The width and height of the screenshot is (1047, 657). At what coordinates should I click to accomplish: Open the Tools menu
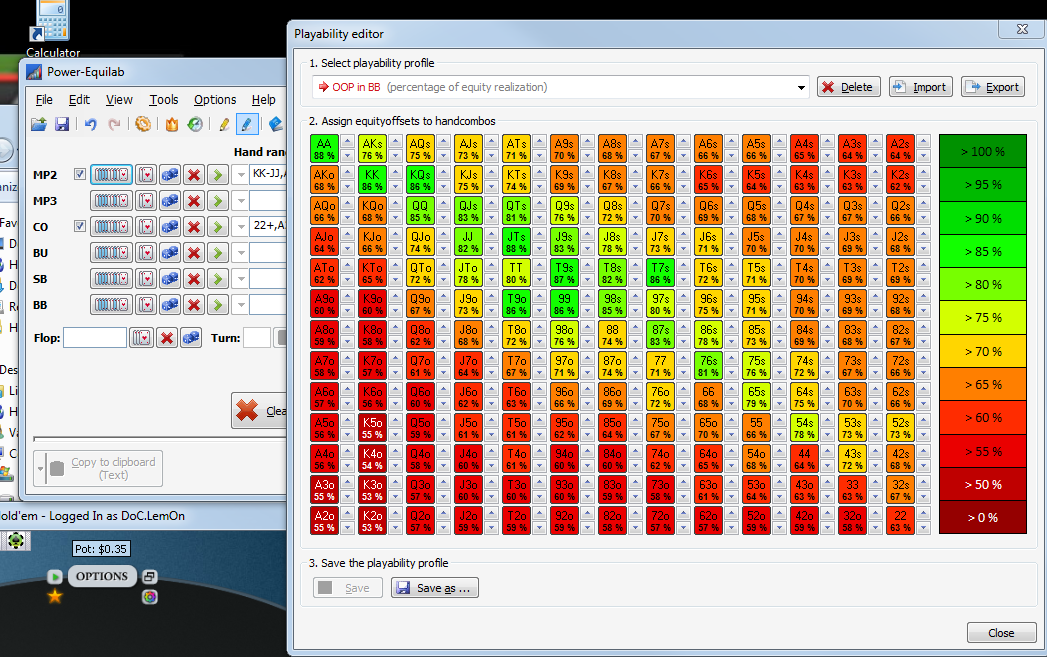pyautogui.click(x=164, y=99)
